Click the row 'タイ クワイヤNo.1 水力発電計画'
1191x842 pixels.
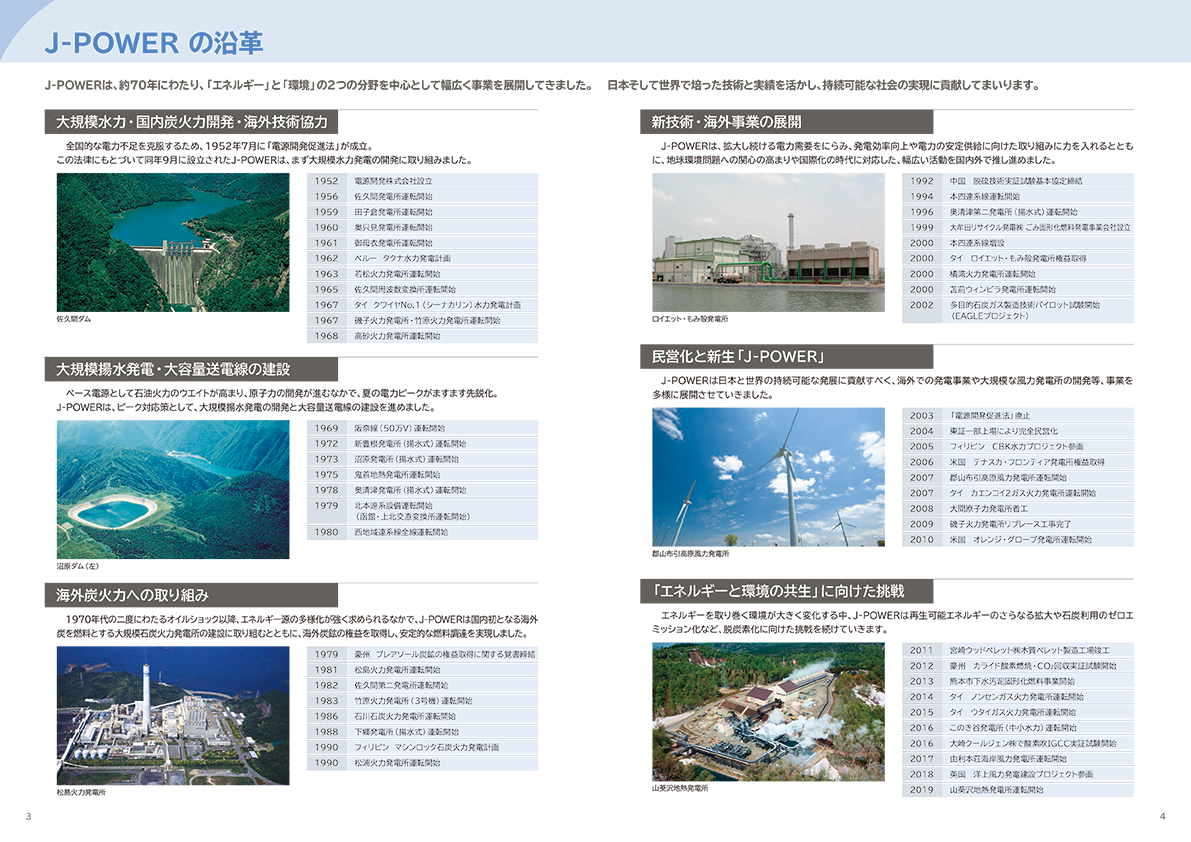[x=422, y=305]
